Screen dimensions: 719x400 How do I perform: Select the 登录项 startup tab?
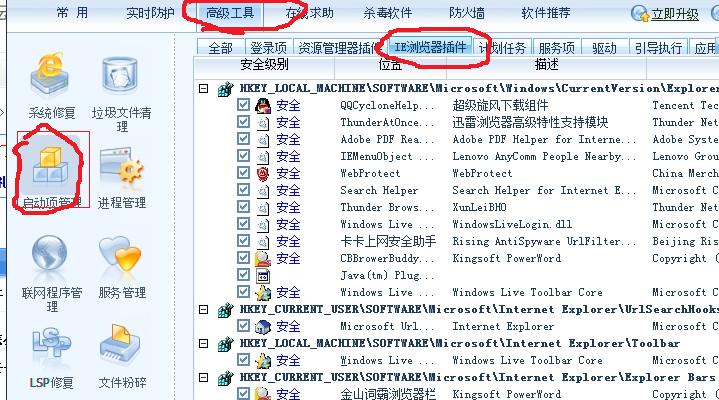268,48
